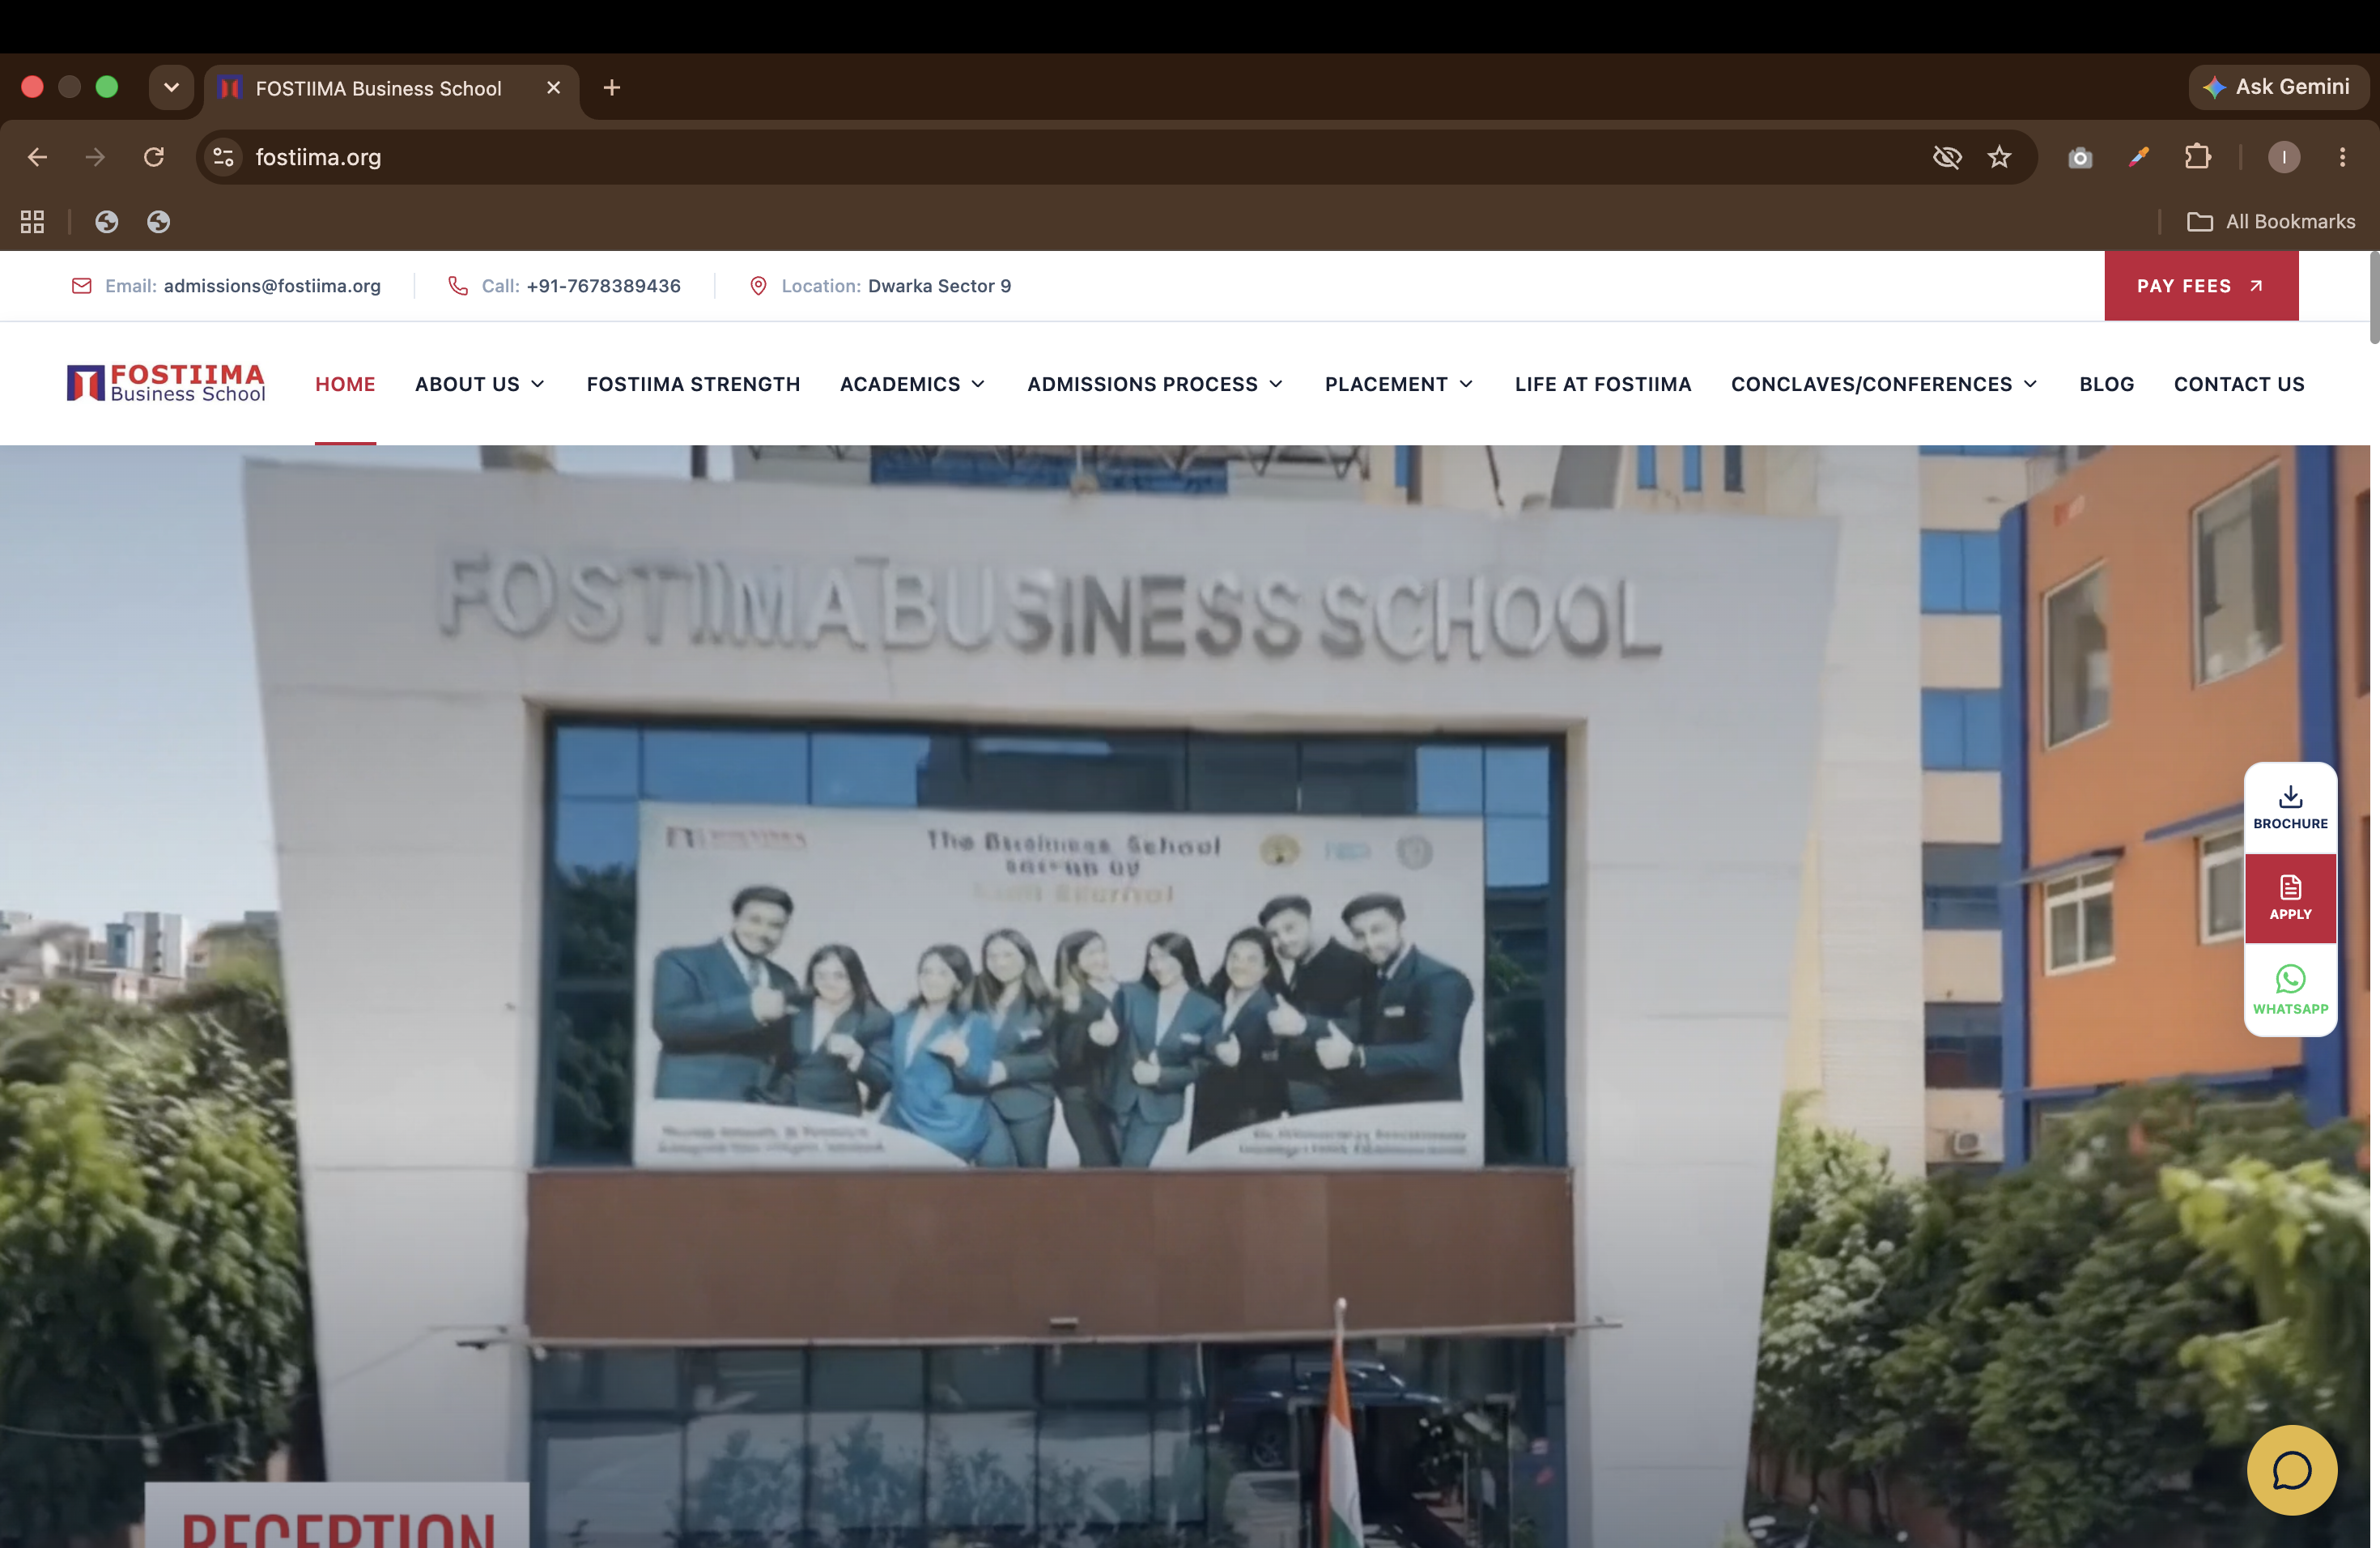Open a new browser tab
The width and height of the screenshot is (2380, 1548).
click(x=612, y=88)
